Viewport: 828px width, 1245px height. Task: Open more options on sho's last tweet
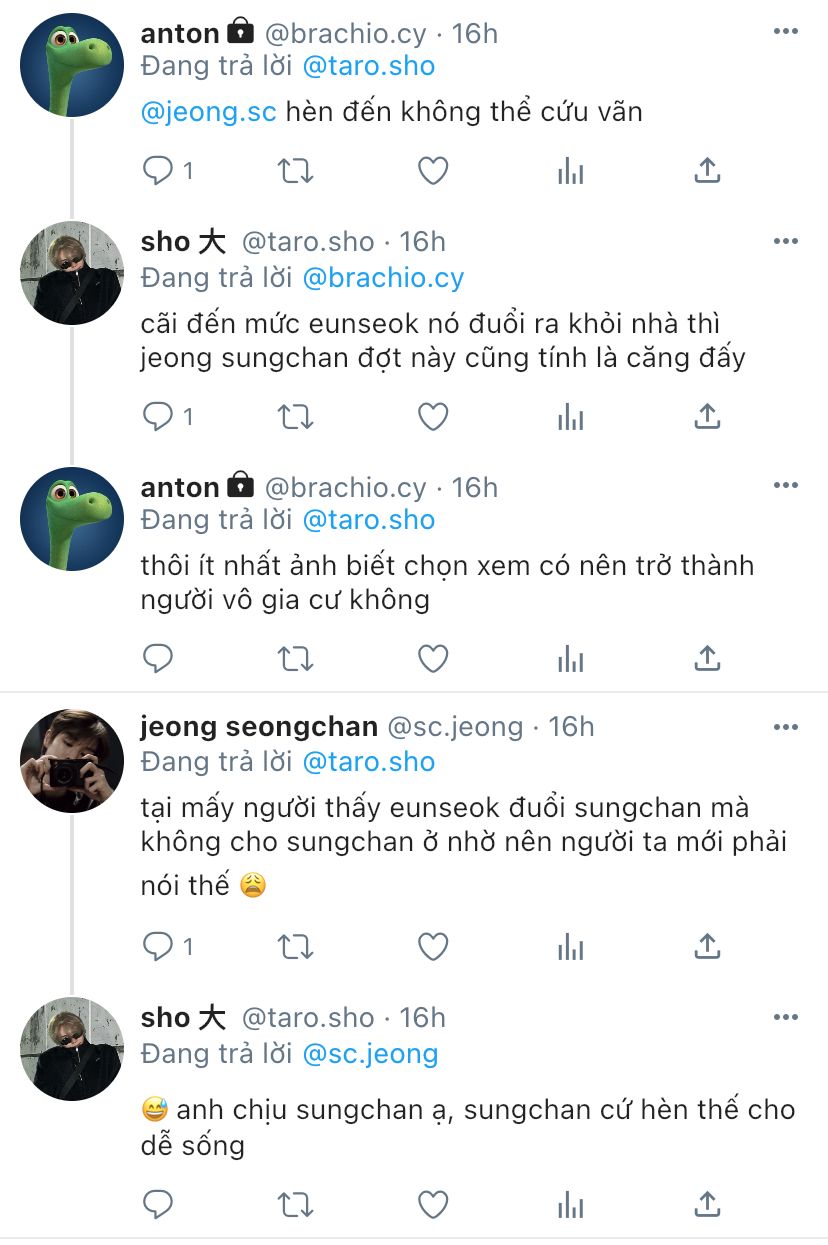(x=786, y=1017)
